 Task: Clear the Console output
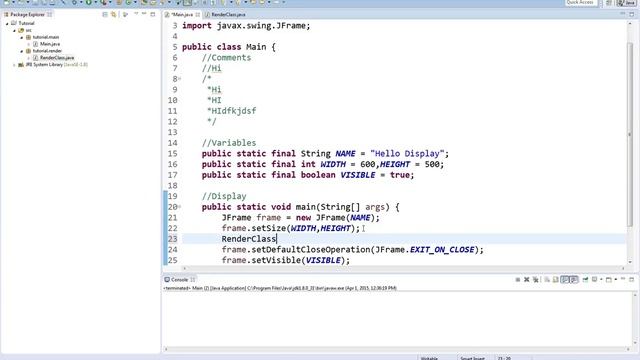coord(547,280)
